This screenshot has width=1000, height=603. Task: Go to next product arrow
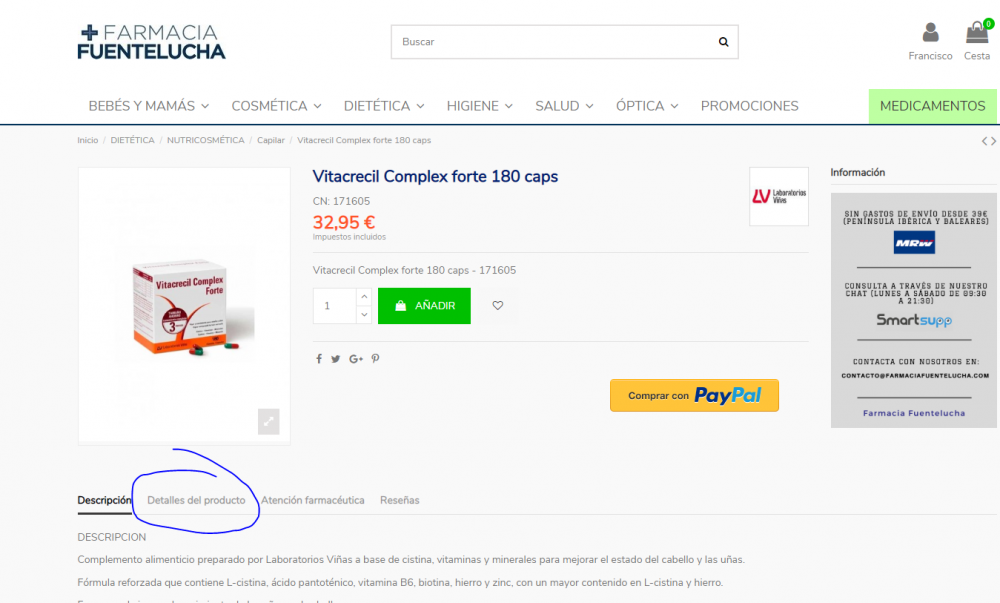click(994, 141)
